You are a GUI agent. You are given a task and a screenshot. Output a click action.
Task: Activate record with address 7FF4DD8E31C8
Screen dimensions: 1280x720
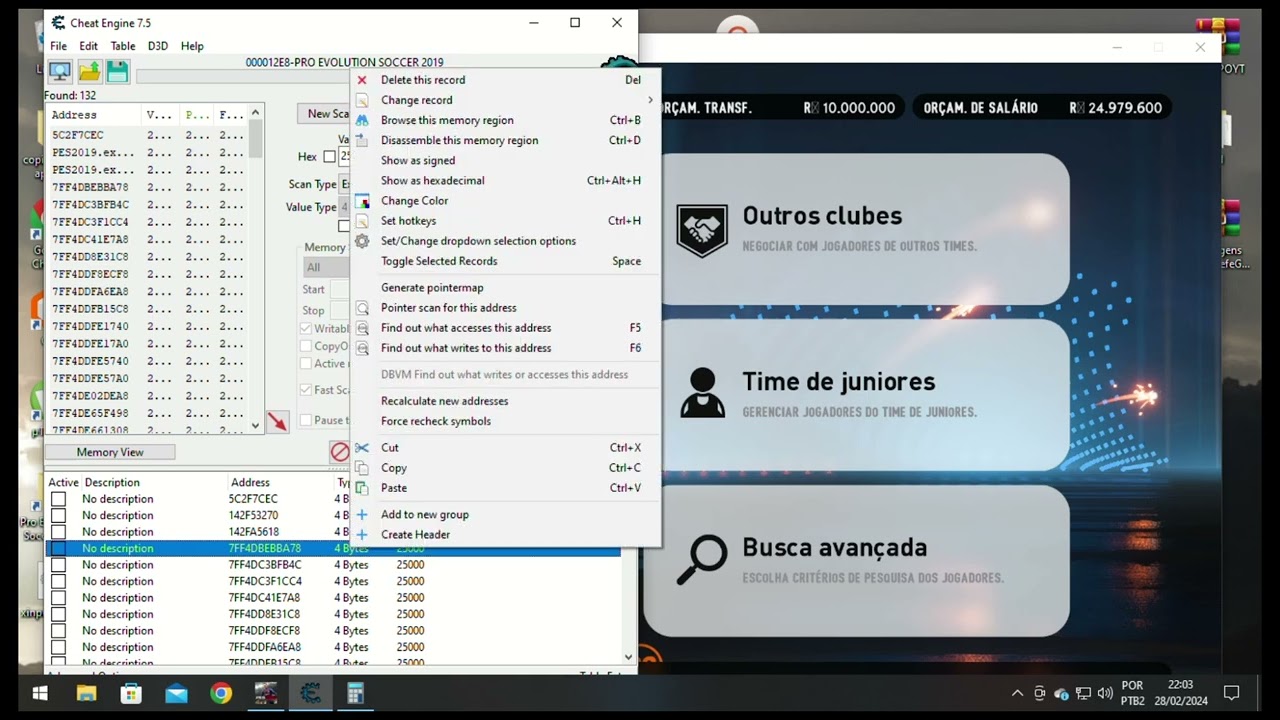pos(58,615)
